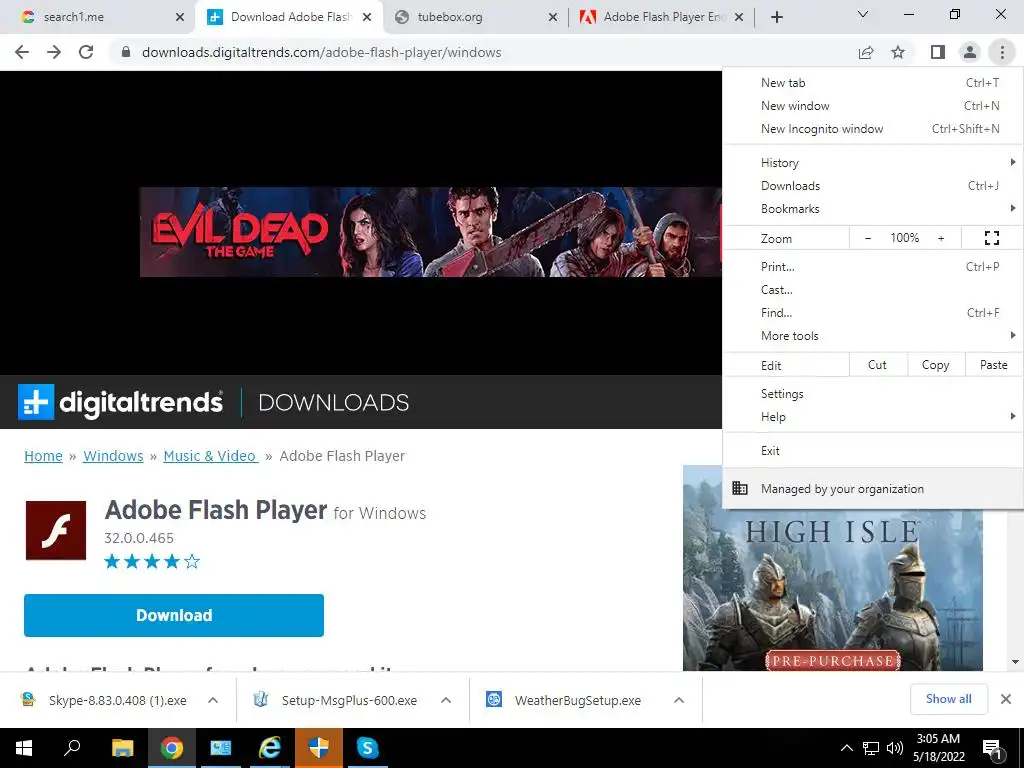The width and height of the screenshot is (1024, 768).
Task: Click the star rating row
Action: [152, 562]
